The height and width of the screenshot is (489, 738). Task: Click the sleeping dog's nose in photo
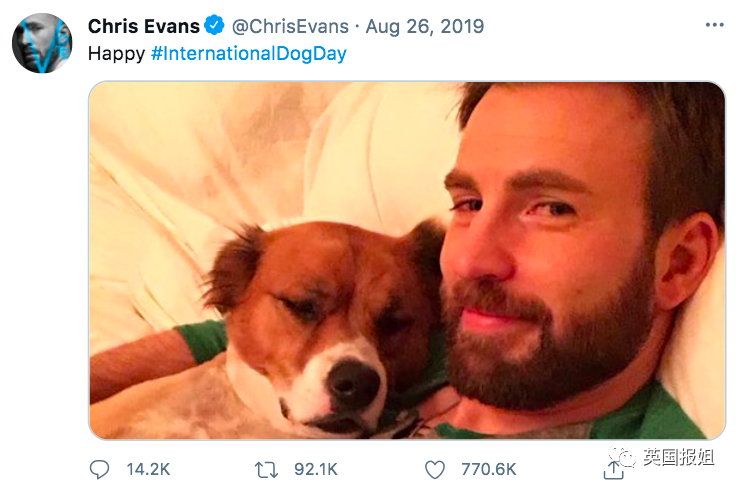pyautogui.click(x=354, y=382)
